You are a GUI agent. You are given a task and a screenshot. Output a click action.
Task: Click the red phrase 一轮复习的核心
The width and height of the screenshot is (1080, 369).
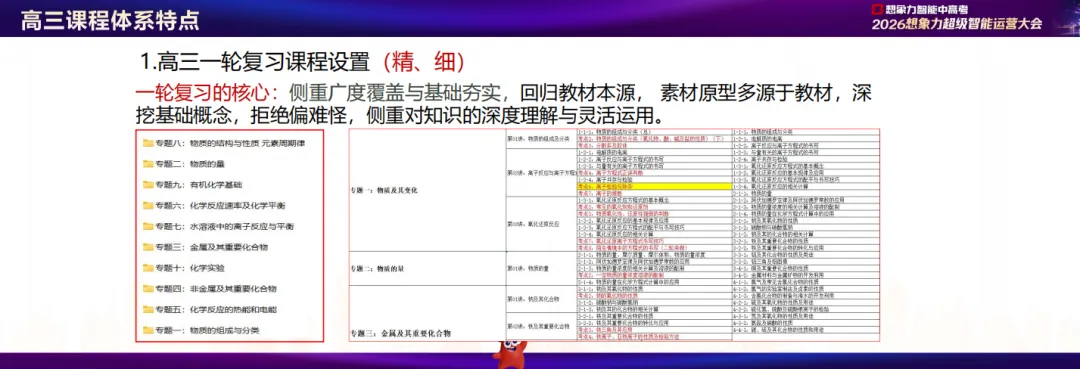tap(200, 92)
